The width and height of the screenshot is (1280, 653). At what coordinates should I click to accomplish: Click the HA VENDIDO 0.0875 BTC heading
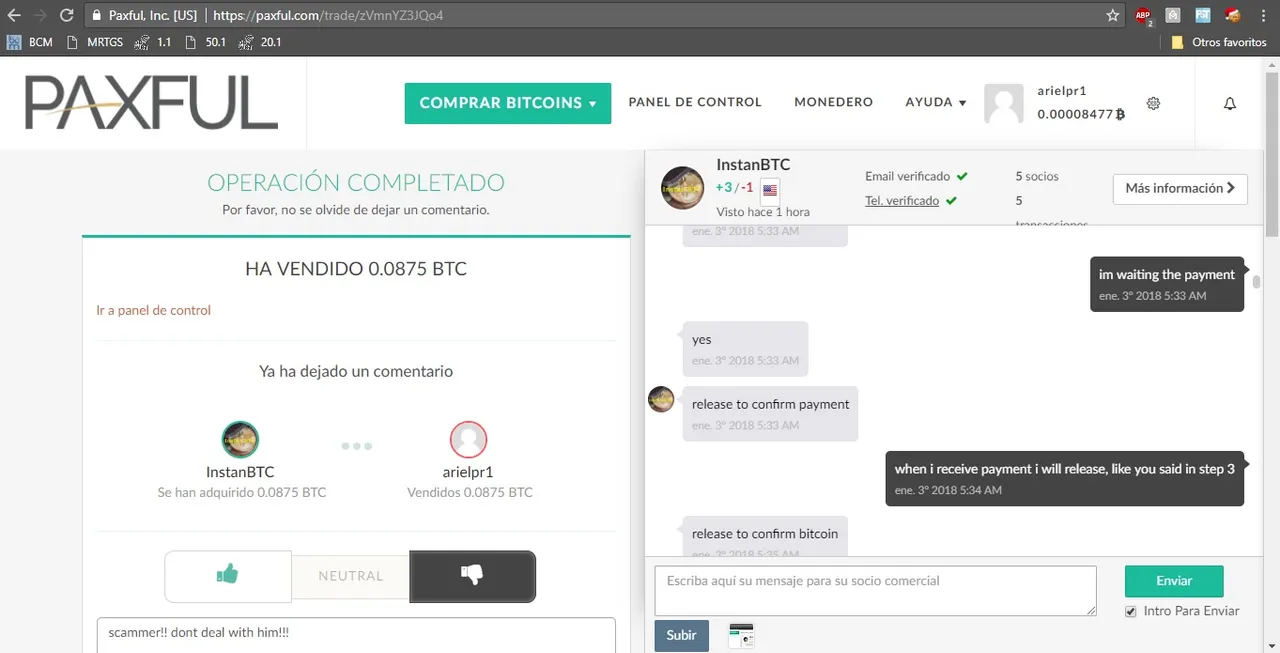[356, 269]
